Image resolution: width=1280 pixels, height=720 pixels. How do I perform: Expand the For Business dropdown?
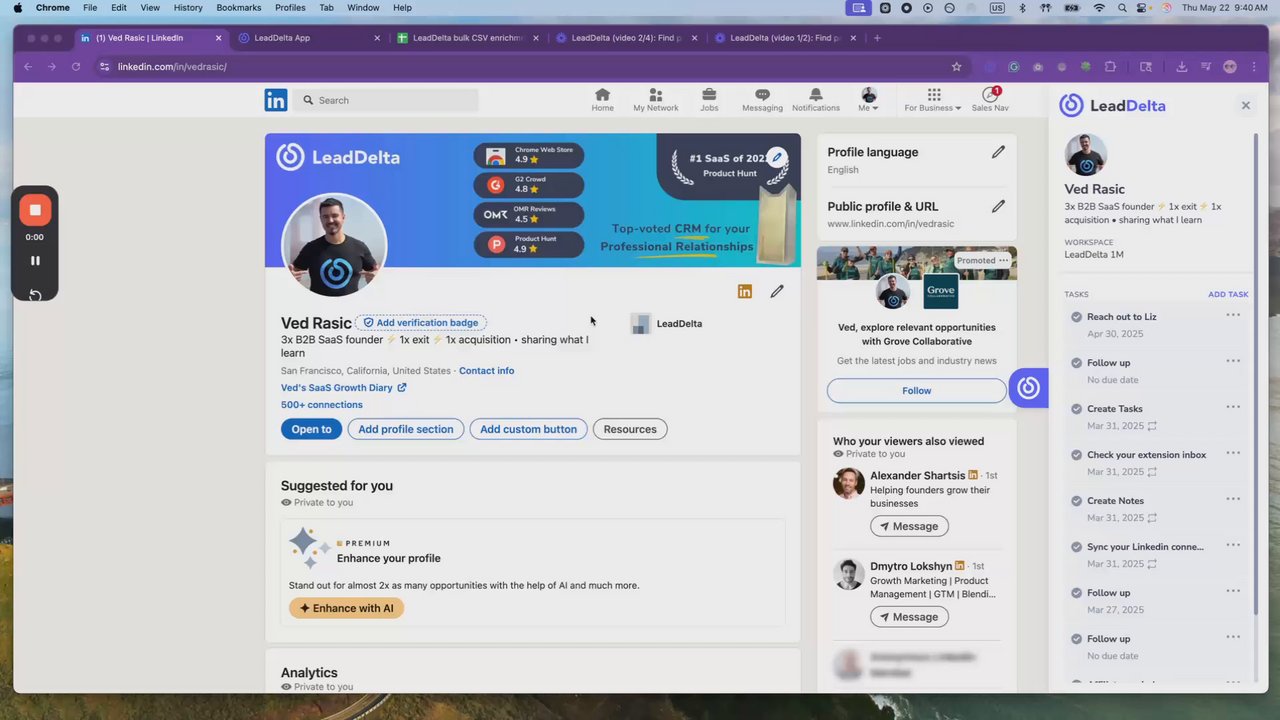933,100
